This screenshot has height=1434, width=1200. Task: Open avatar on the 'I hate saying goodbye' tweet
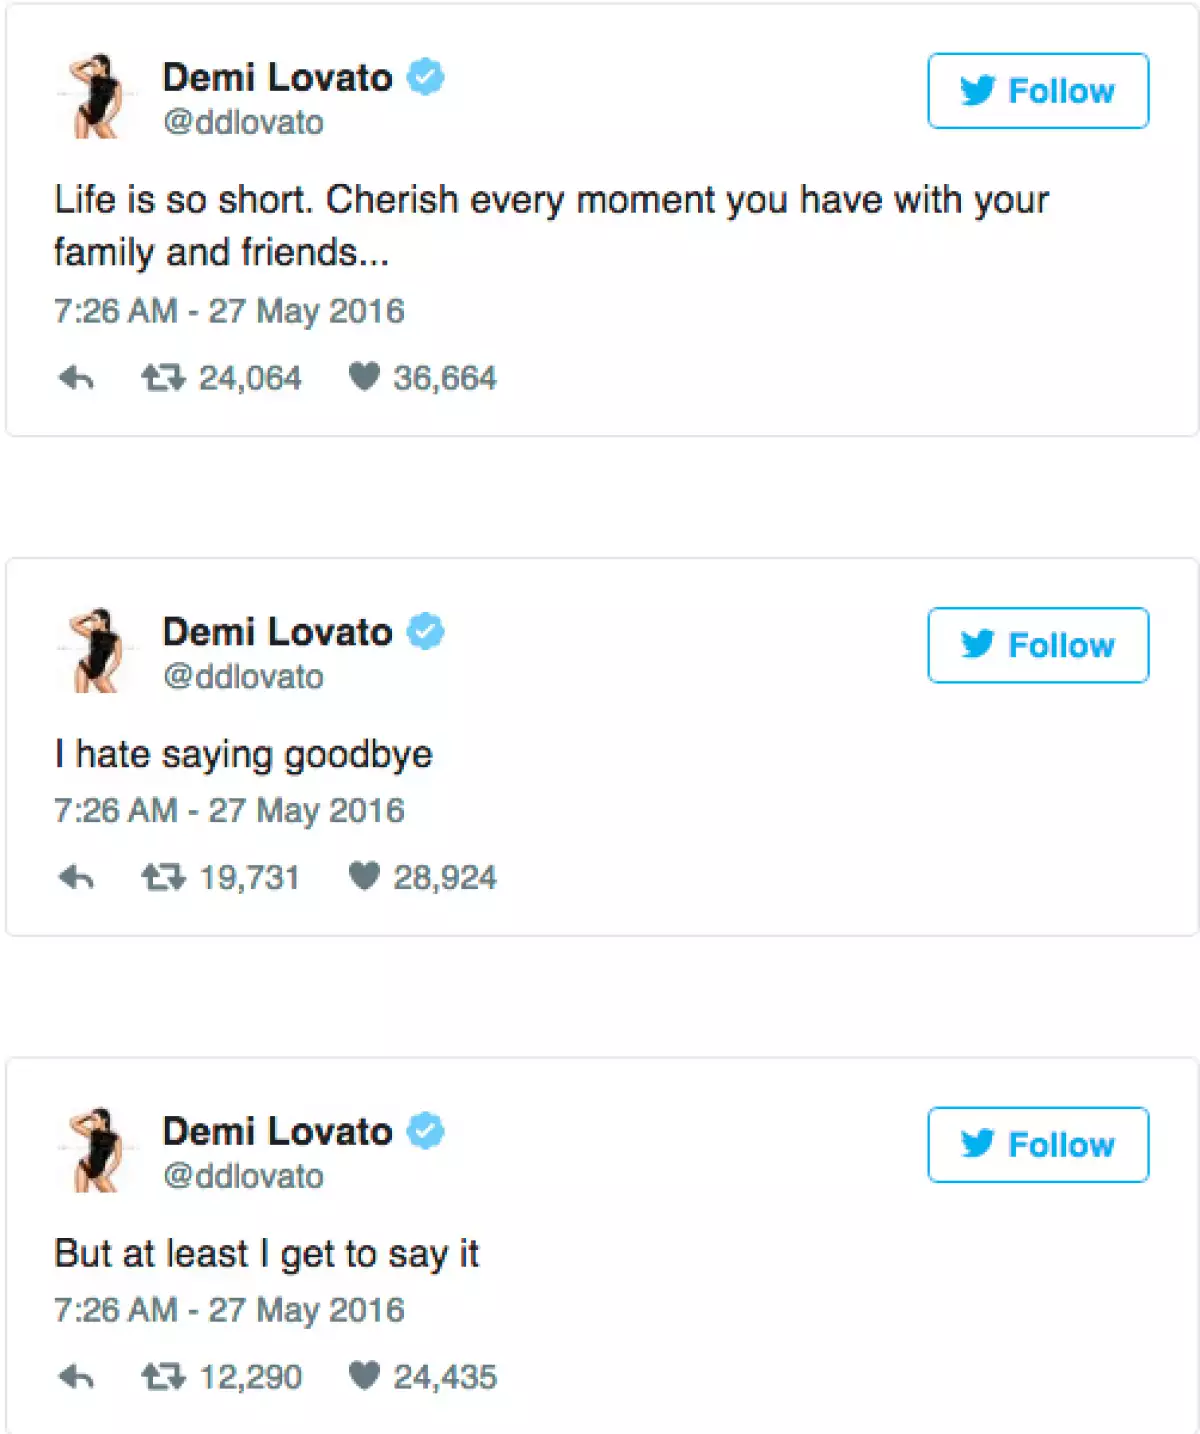[x=97, y=650]
